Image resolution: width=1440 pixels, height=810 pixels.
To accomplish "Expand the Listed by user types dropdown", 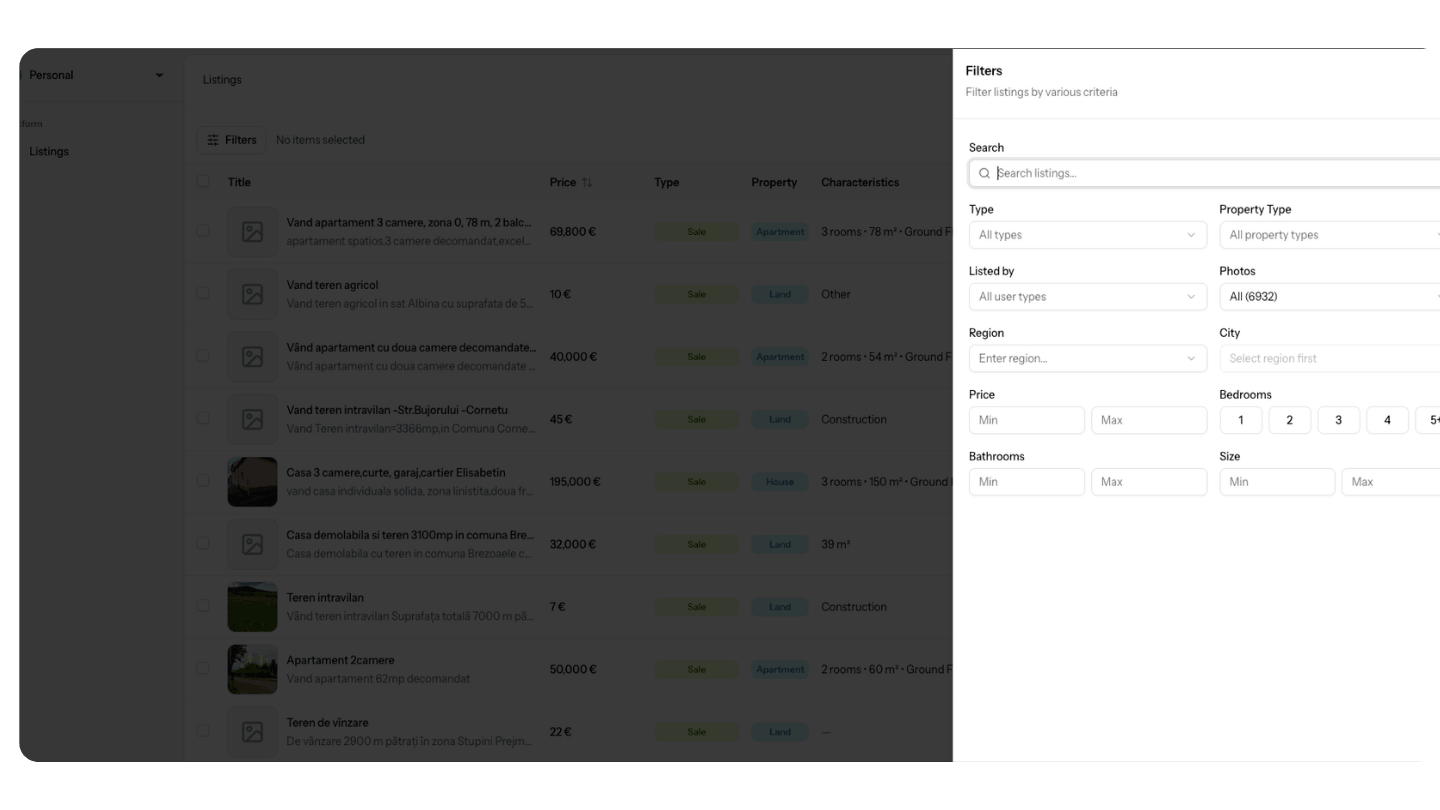I will pyautogui.click(x=1087, y=297).
